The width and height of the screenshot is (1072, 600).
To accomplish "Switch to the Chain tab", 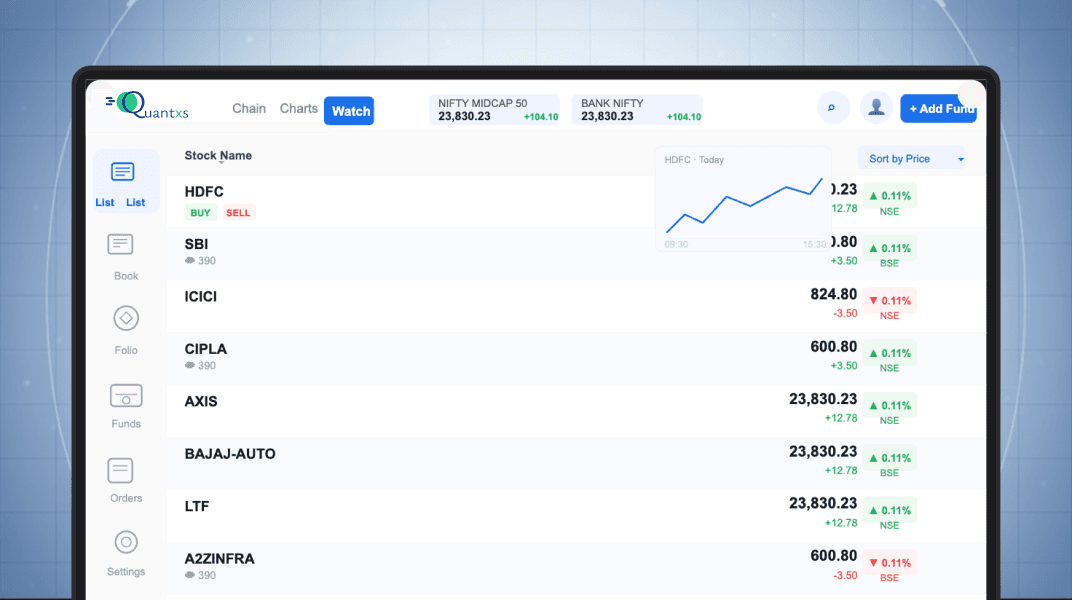I will [249, 109].
